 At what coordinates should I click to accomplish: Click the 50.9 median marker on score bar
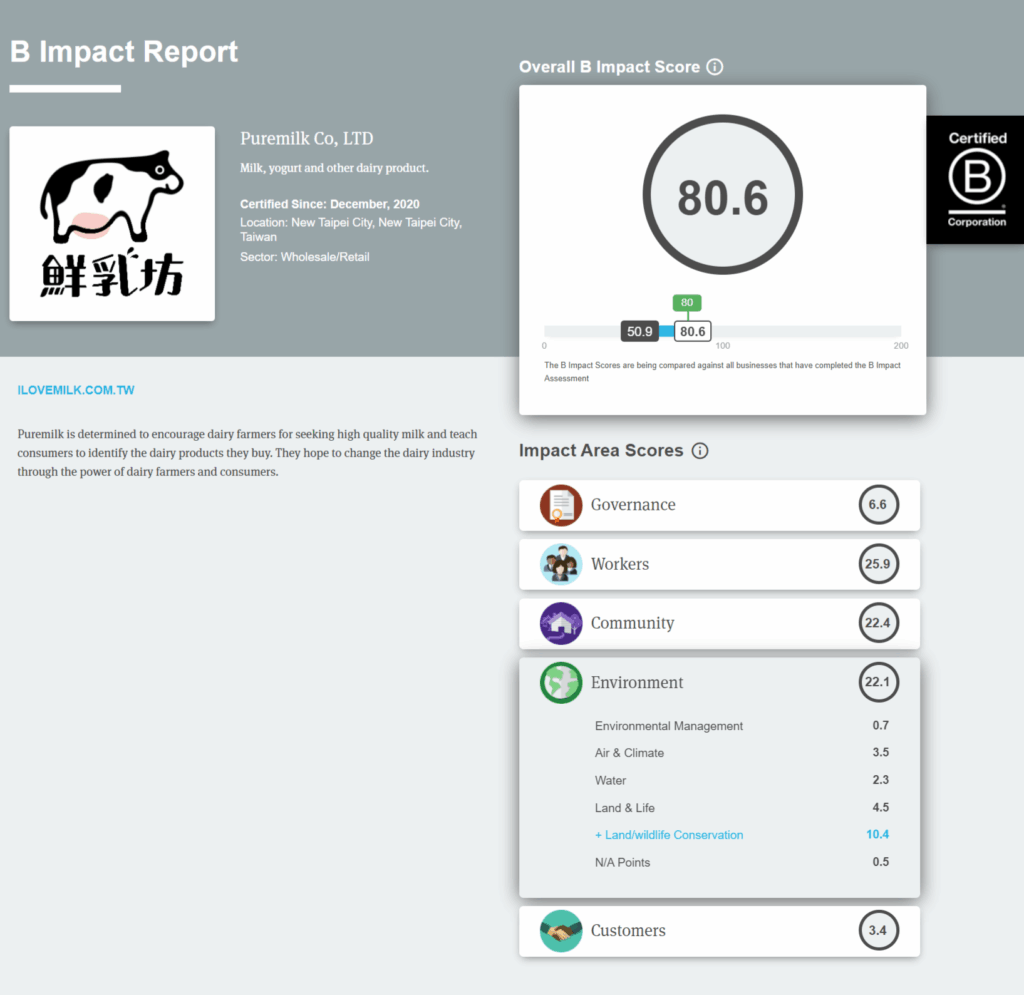(x=639, y=332)
